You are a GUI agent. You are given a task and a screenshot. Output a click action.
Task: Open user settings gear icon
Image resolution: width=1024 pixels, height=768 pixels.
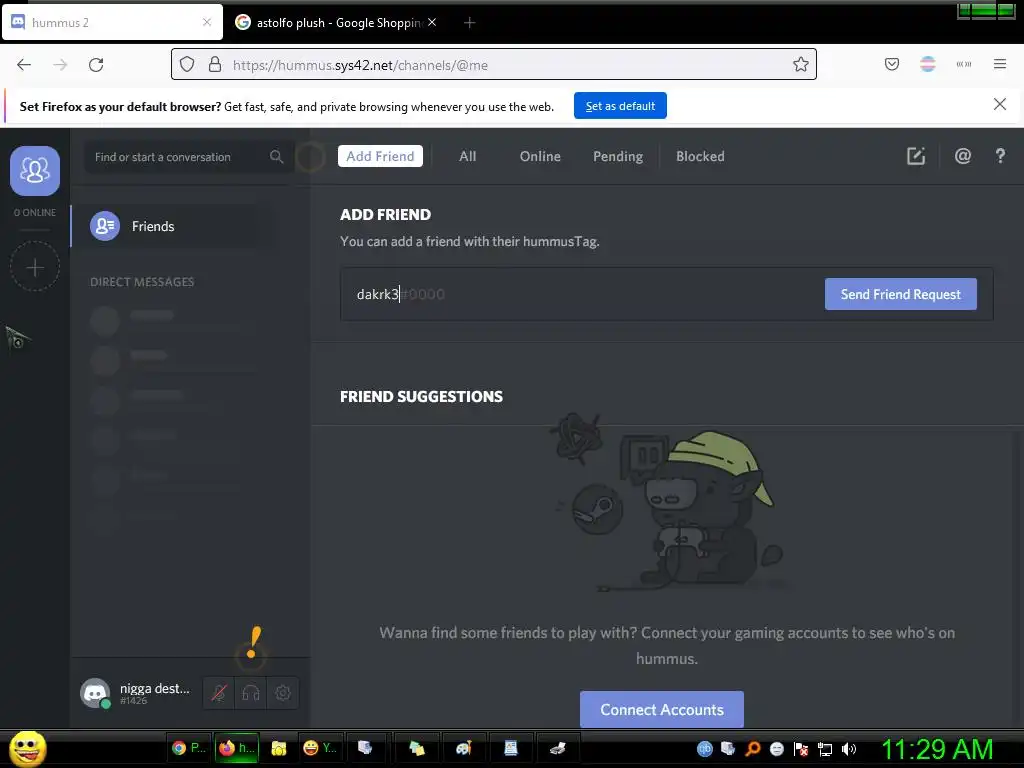click(283, 693)
